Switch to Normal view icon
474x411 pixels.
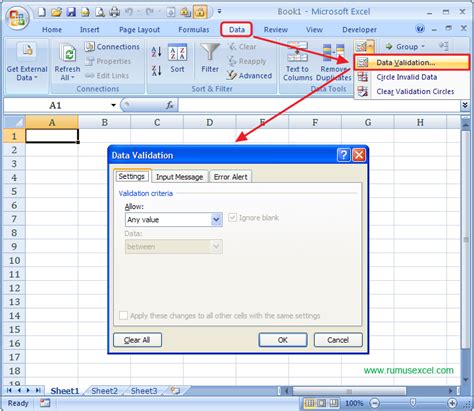tap(309, 403)
